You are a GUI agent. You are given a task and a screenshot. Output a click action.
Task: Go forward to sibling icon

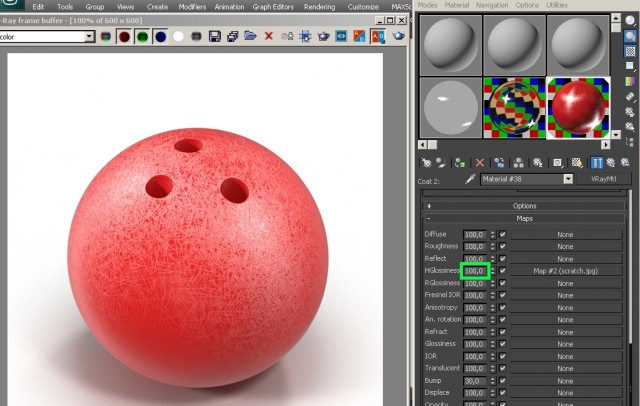click(x=625, y=163)
